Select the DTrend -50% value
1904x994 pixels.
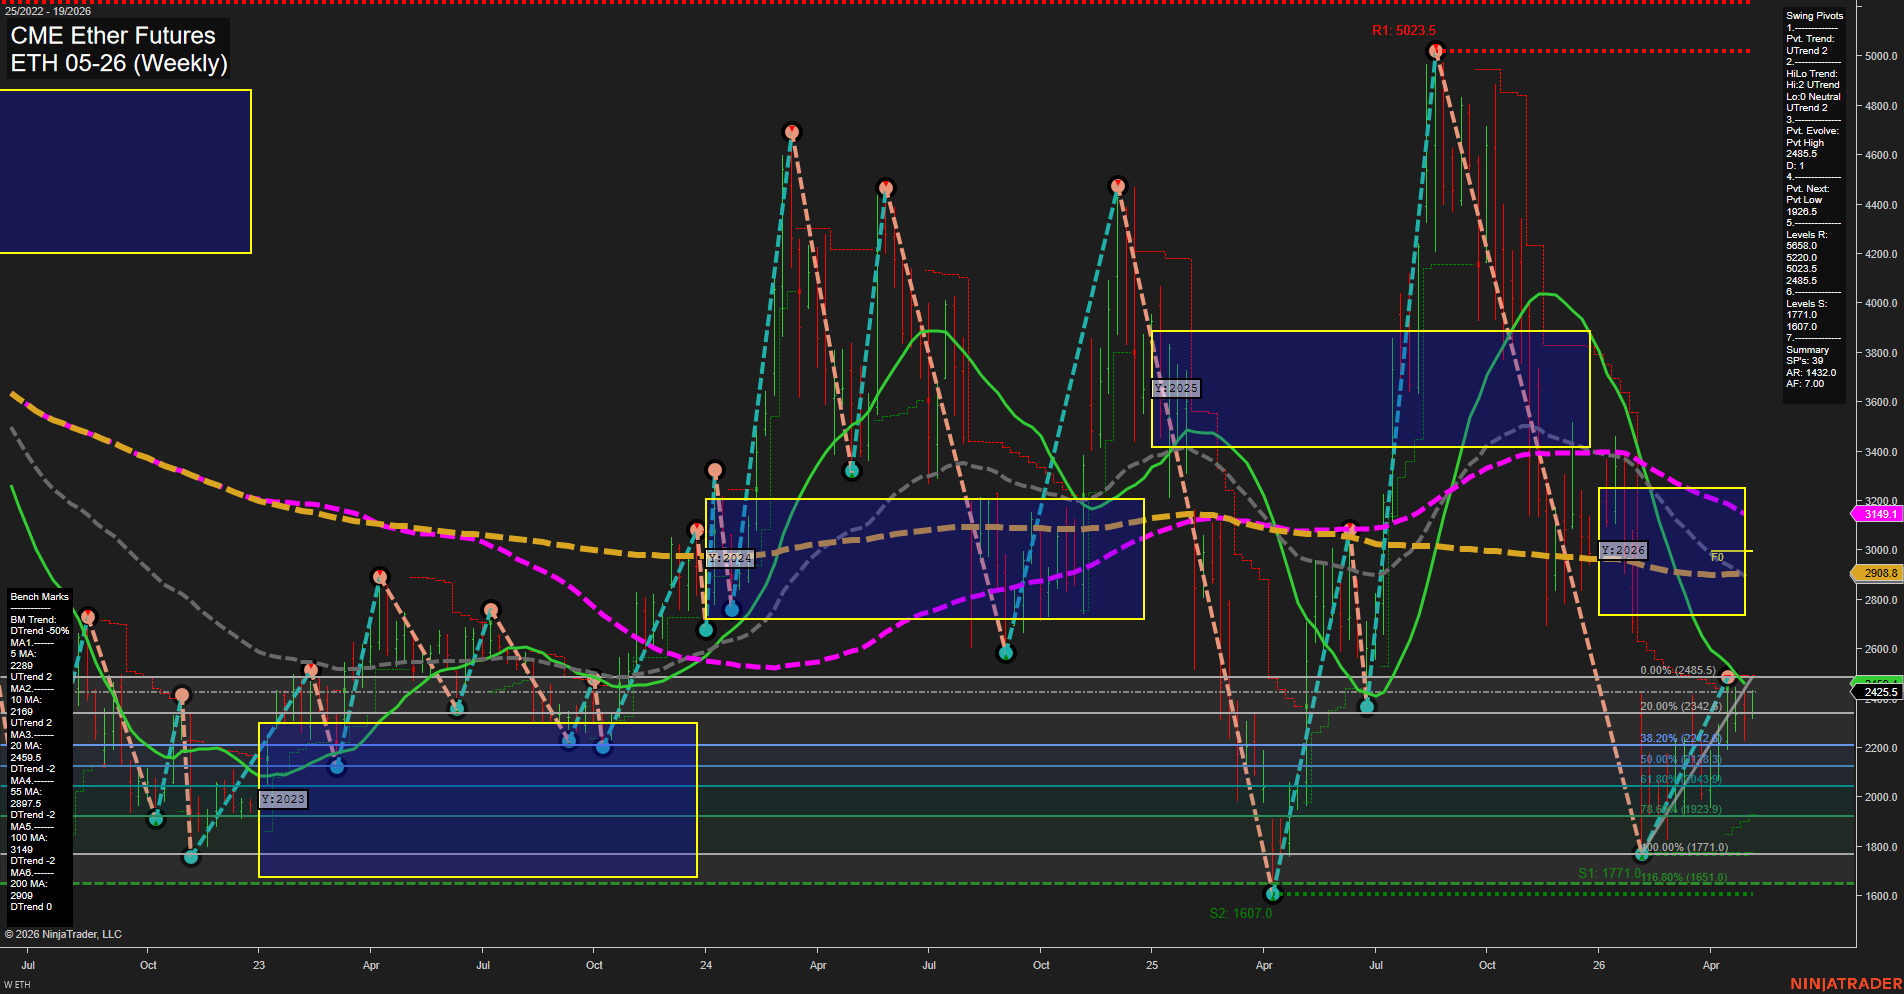(40, 631)
